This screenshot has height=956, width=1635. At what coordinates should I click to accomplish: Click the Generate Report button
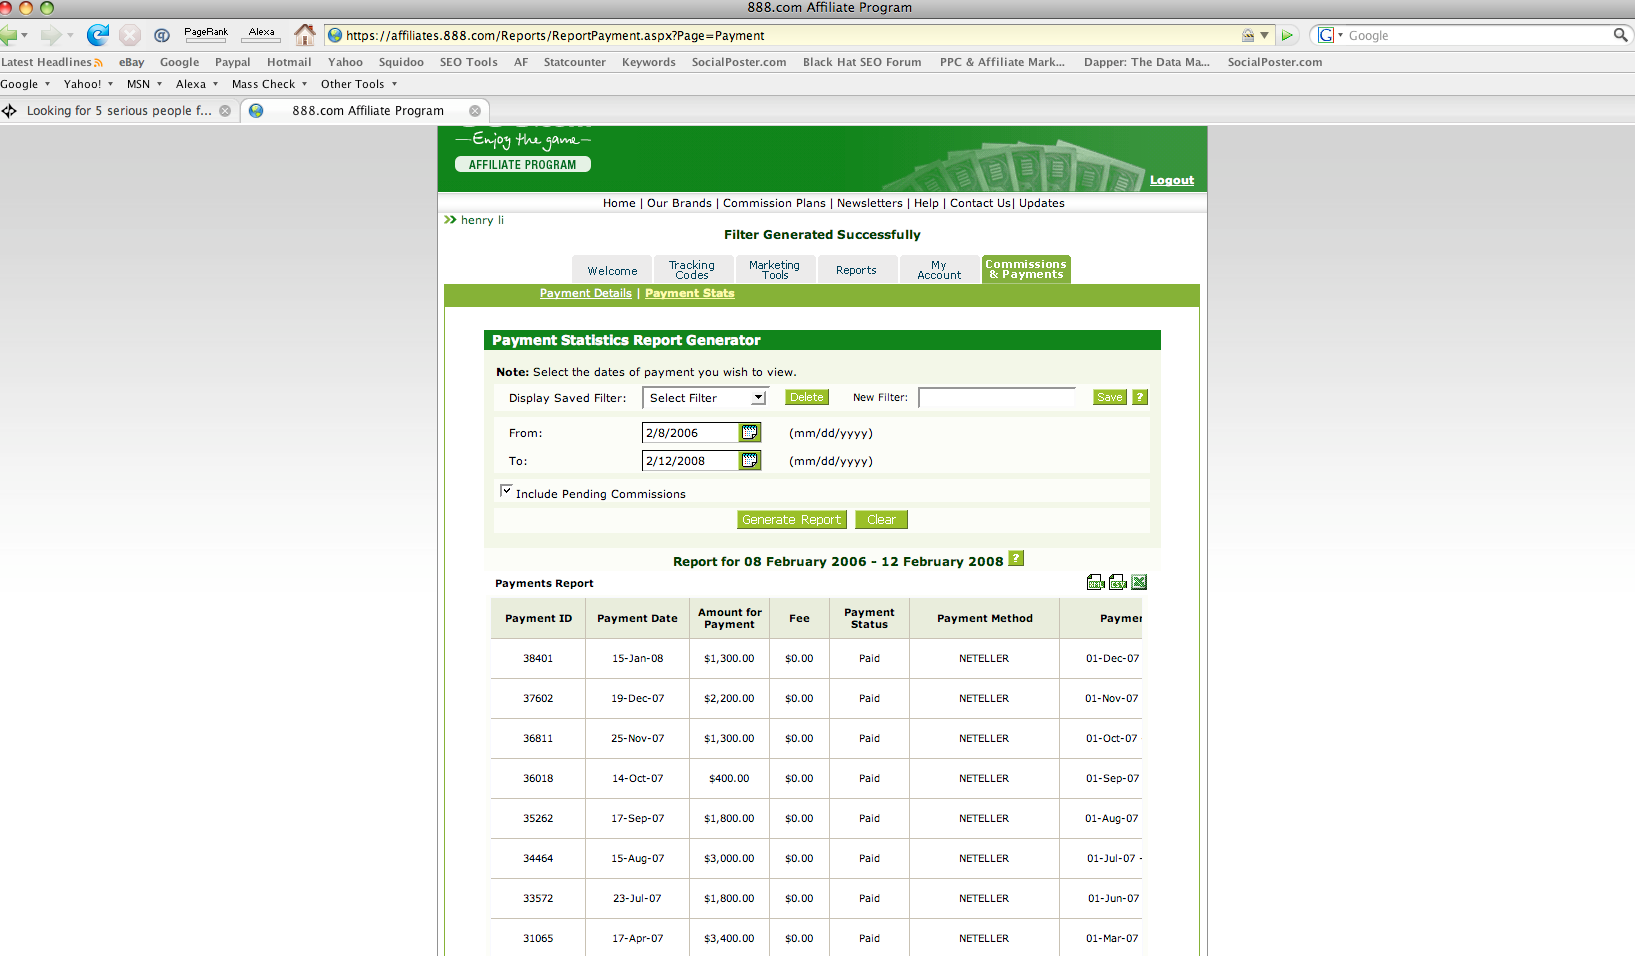791,520
